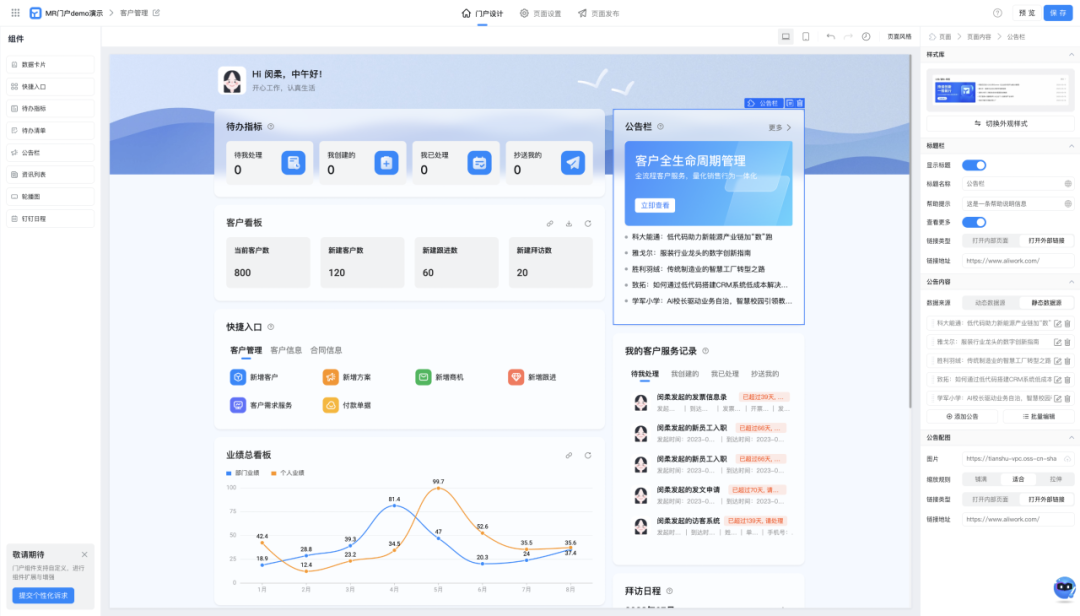Screen dimensions: 1080x616
Task: Toggle the 显示标题 switch
Action: point(973,165)
